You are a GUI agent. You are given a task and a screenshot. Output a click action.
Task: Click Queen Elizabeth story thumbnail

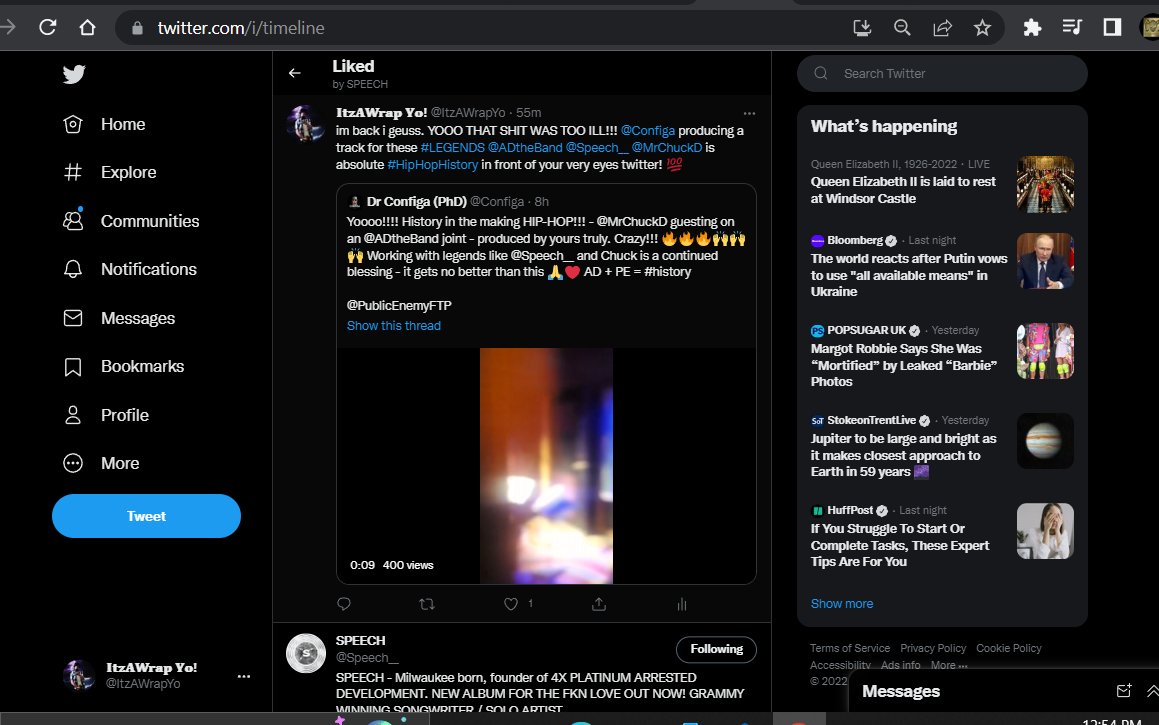(1045, 184)
